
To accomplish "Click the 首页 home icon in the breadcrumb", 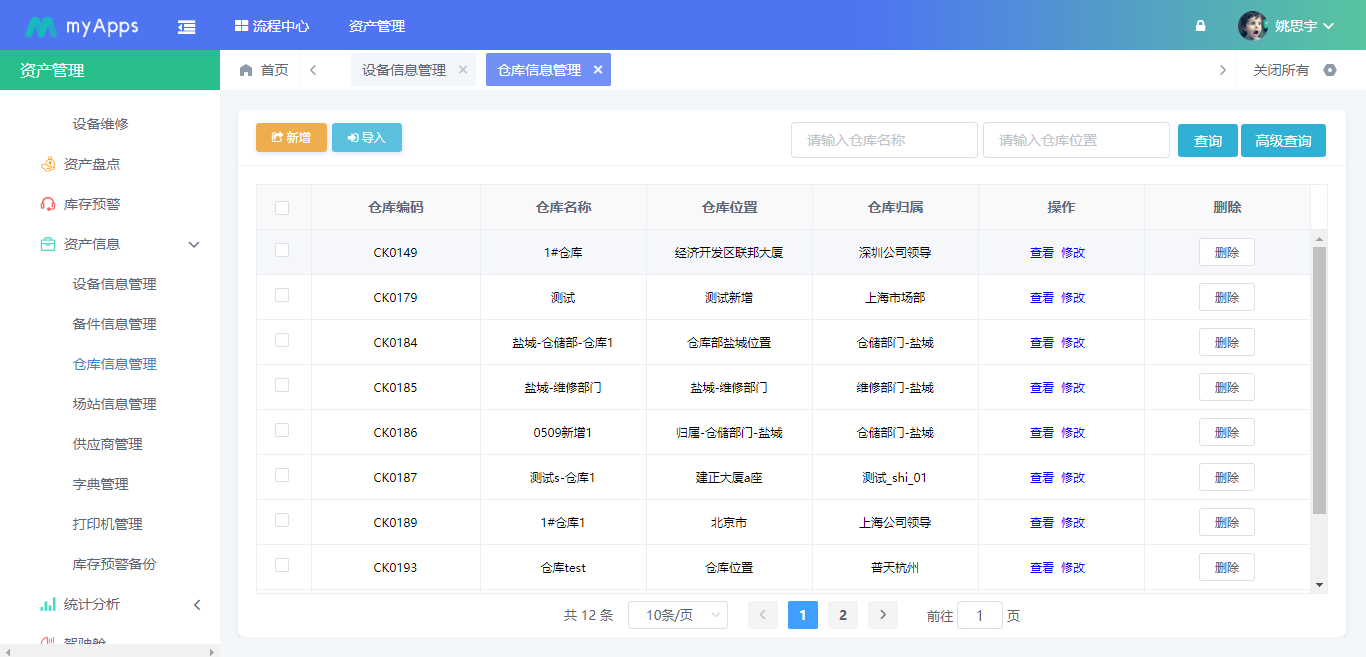I will (x=245, y=69).
